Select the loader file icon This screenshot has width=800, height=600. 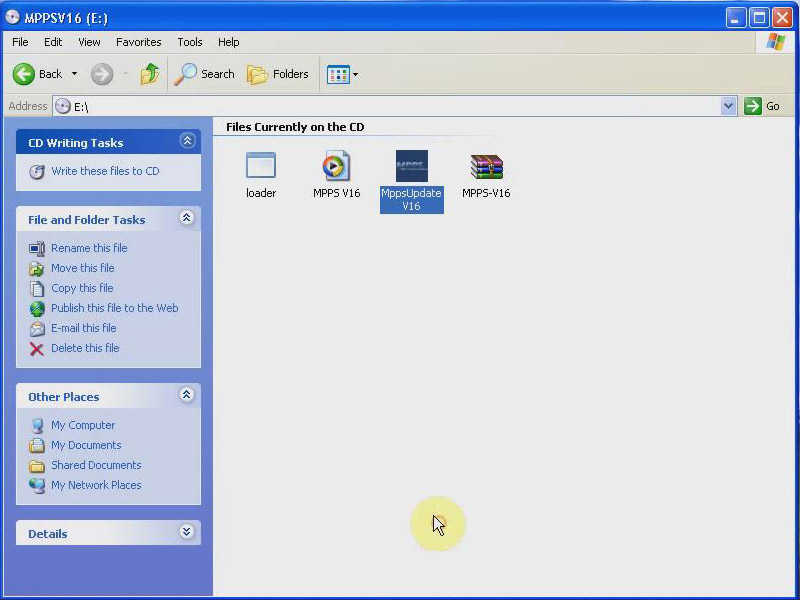tap(261, 165)
